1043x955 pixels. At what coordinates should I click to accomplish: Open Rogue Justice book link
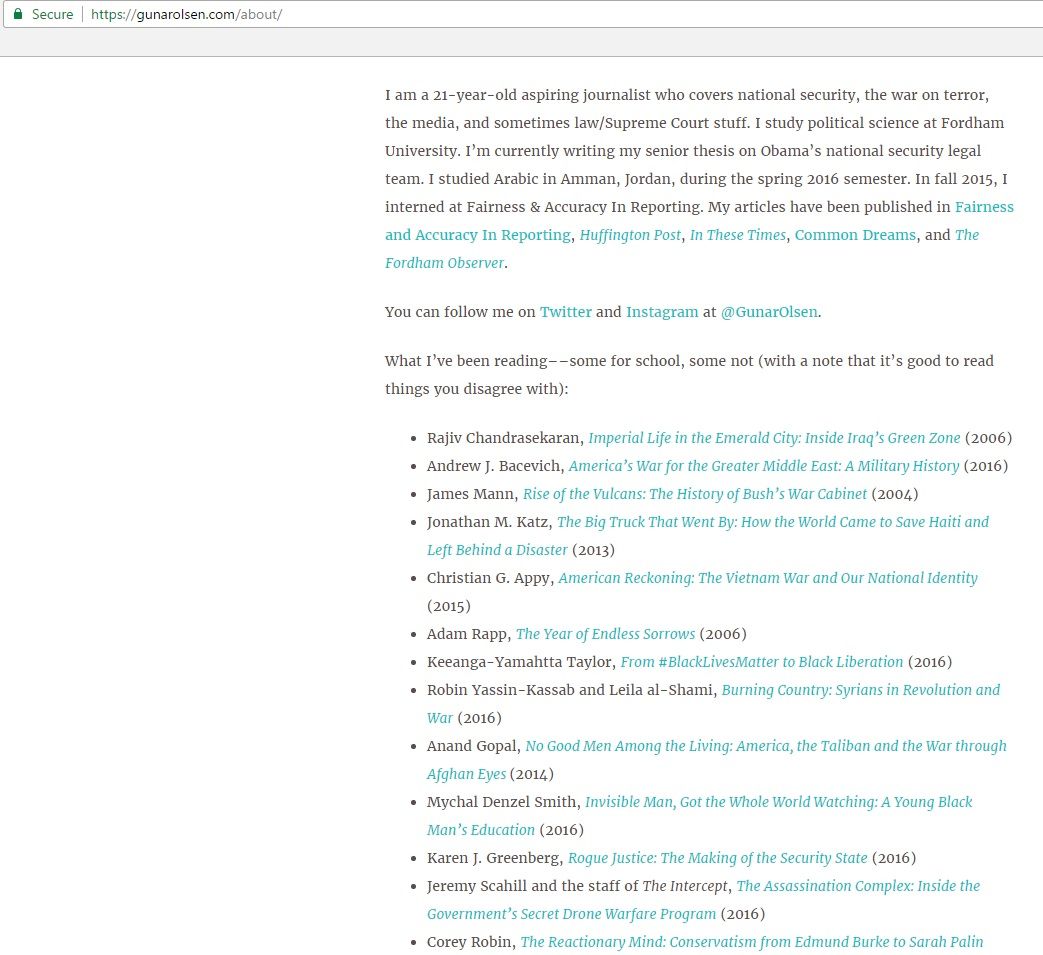click(x=717, y=858)
